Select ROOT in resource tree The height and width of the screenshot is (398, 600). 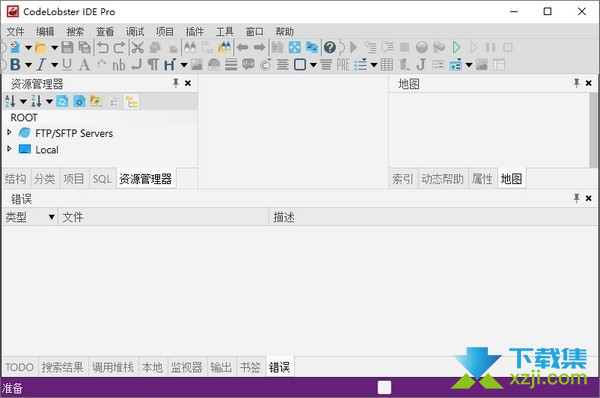[24, 117]
